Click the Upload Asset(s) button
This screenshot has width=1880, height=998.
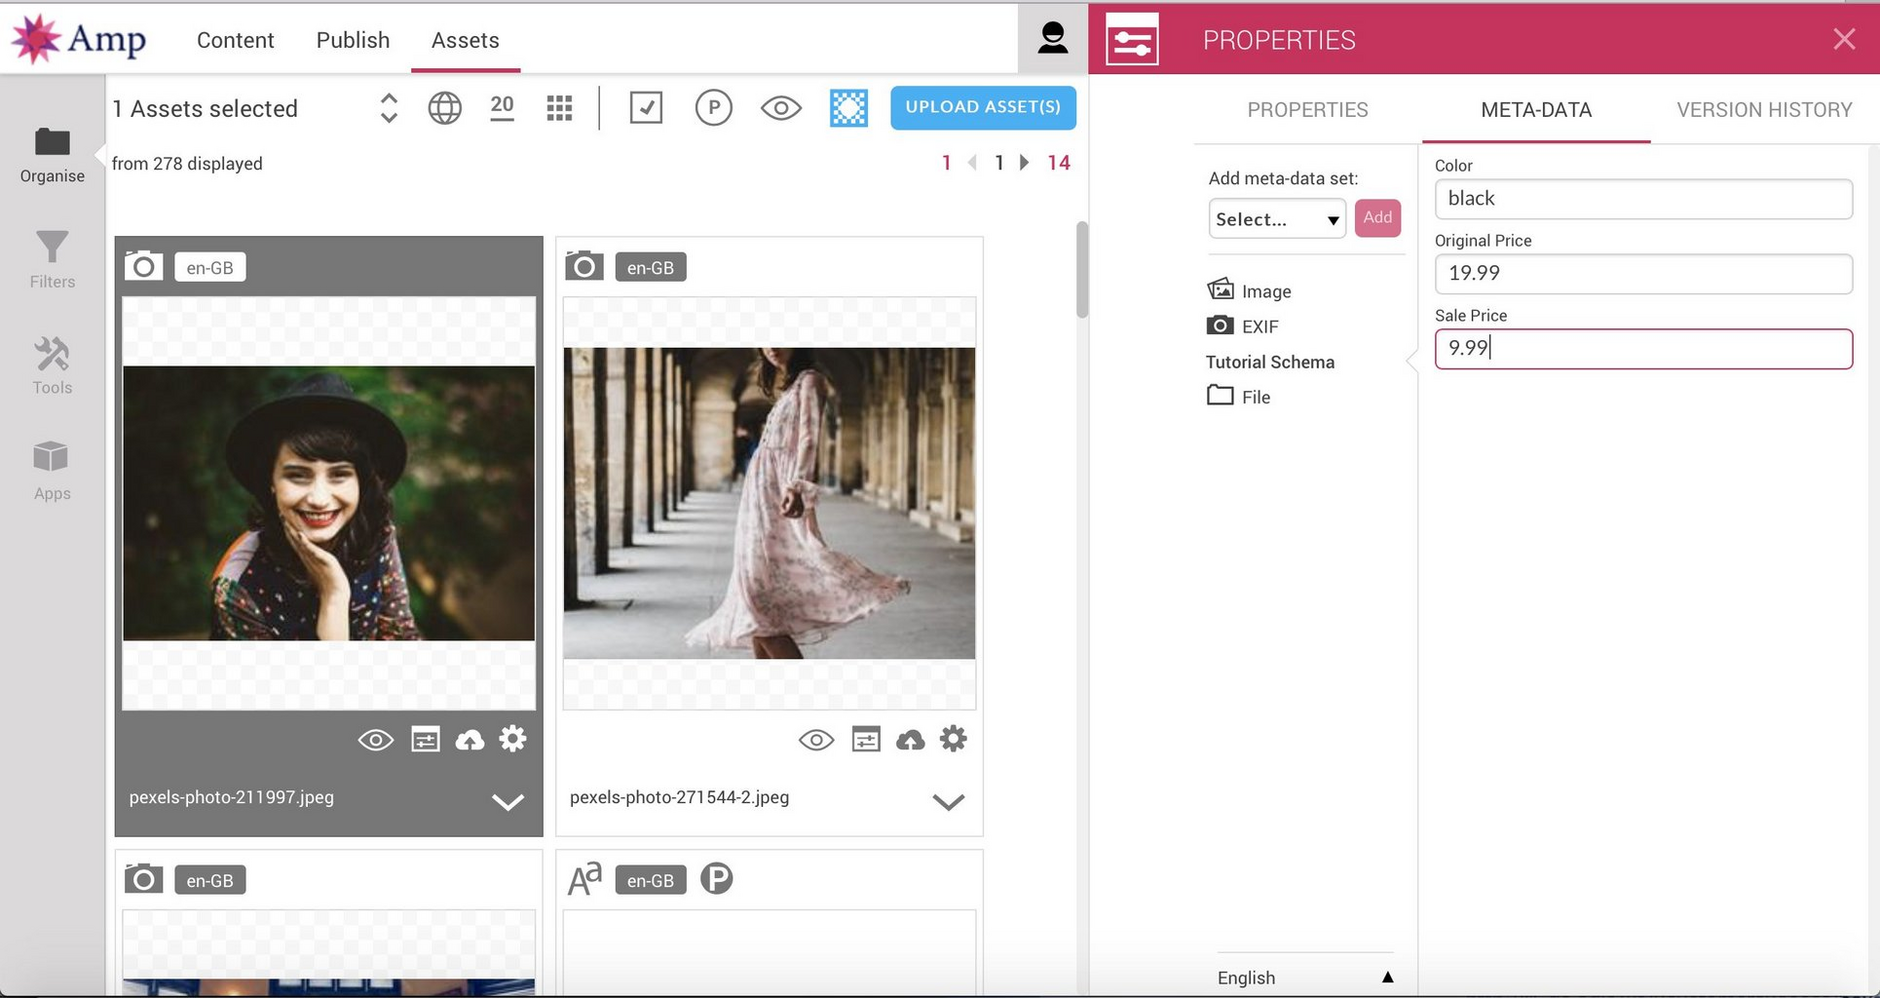(982, 107)
